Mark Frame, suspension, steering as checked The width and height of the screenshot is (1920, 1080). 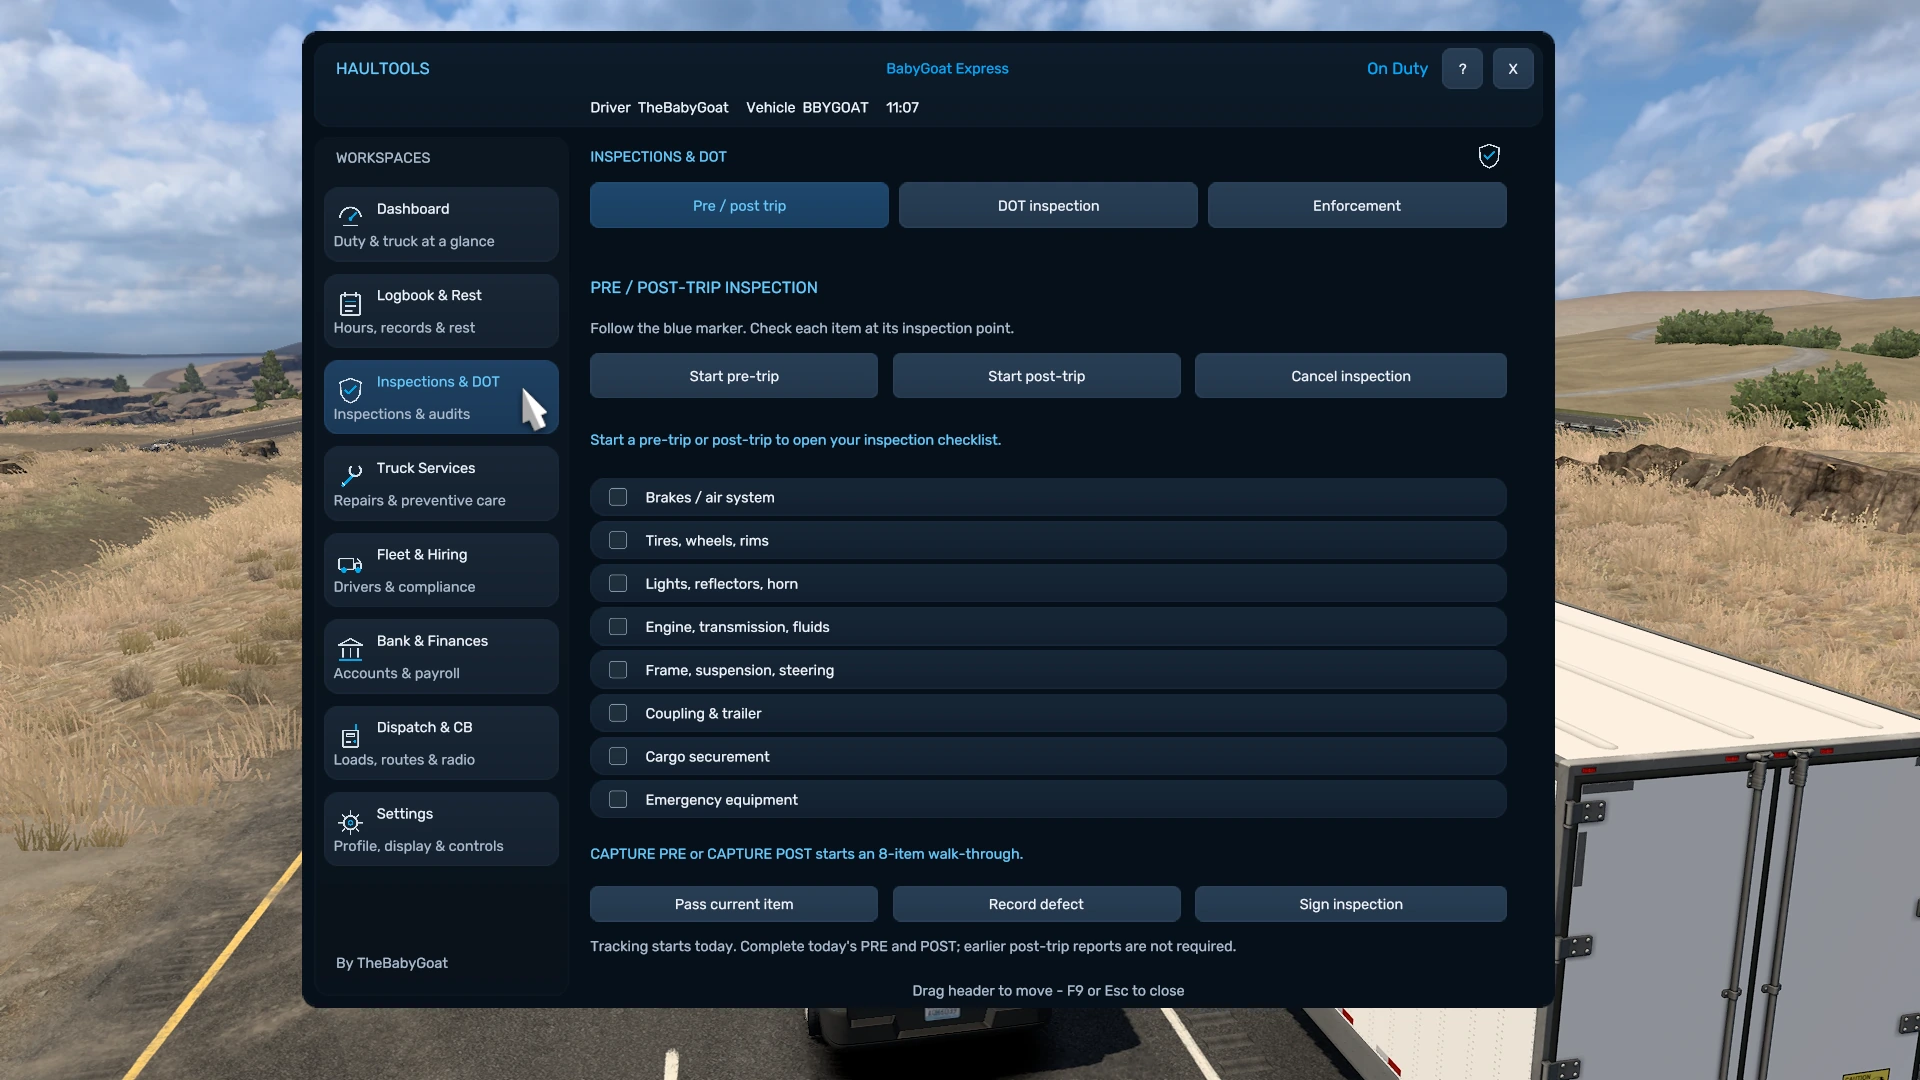[618, 670]
